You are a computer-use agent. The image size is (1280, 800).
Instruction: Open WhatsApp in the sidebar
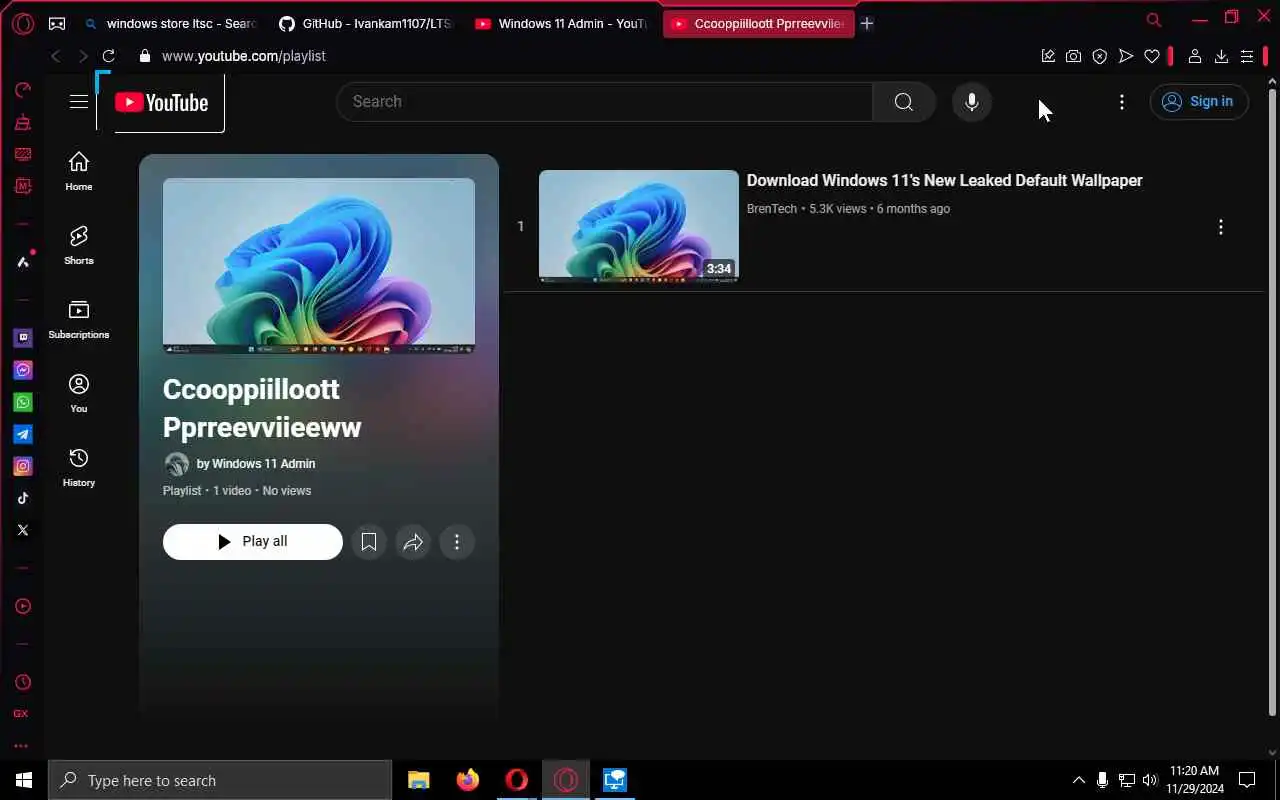click(22, 402)
